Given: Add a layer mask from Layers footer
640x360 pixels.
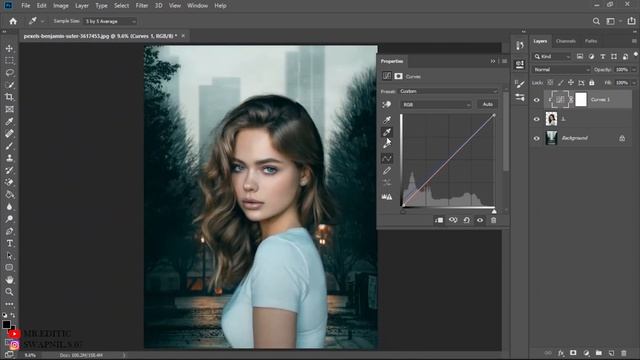Looking at the screenshot, I should (573, 353).
